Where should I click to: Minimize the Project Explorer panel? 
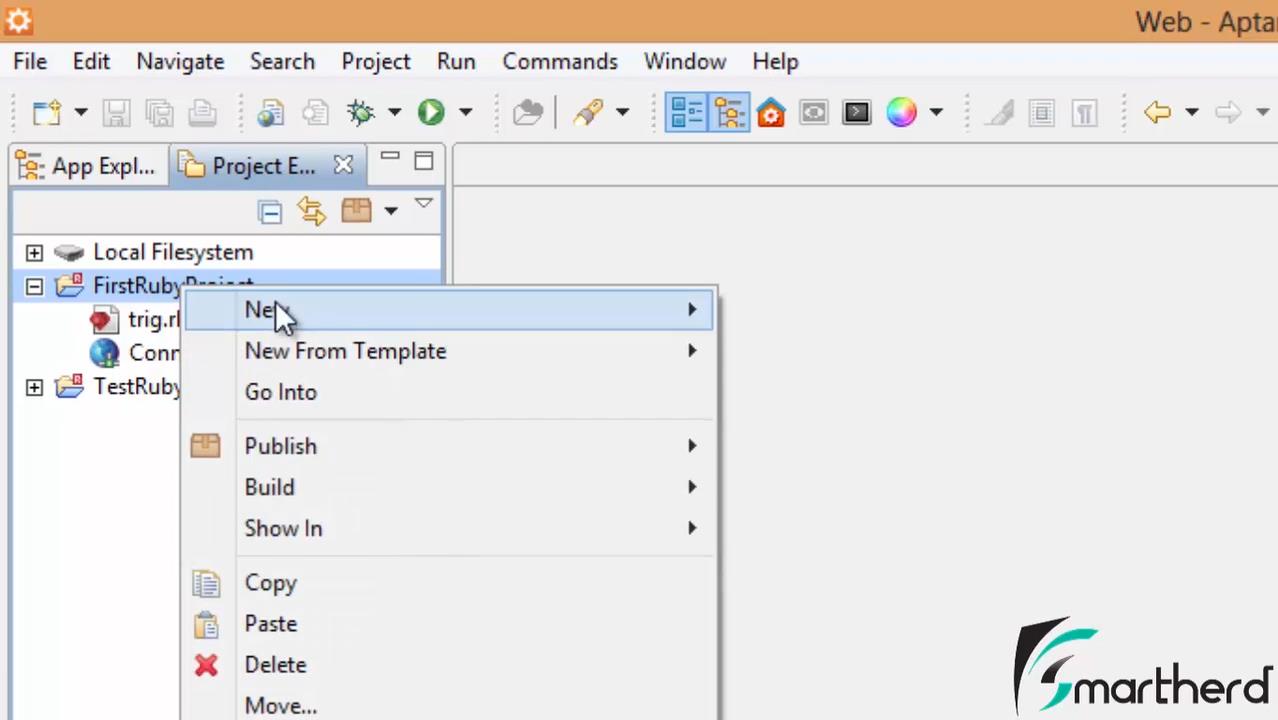[390, 158]
